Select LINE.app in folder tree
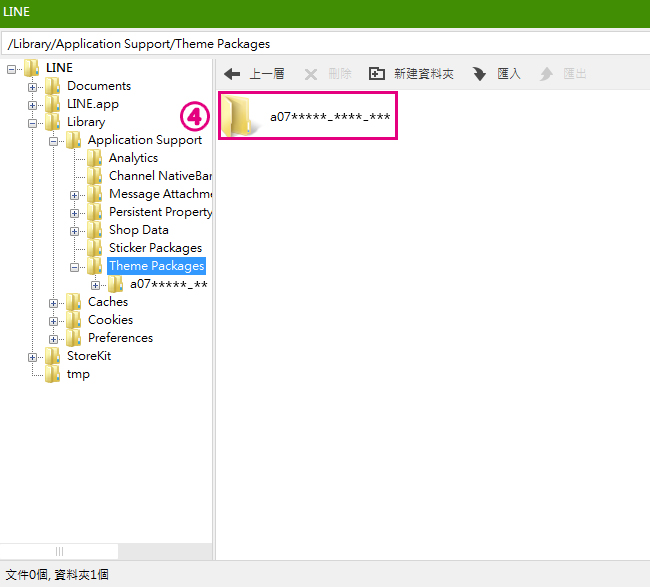Screen dimensions: 650x587 [x=93, y=104]
